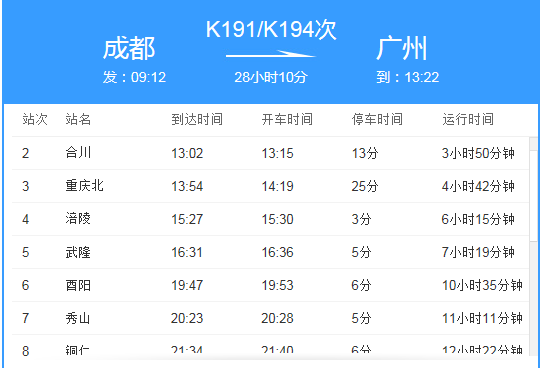Click the arrival time 到：13:22
The image size is (541, 368).
point(407,77)
